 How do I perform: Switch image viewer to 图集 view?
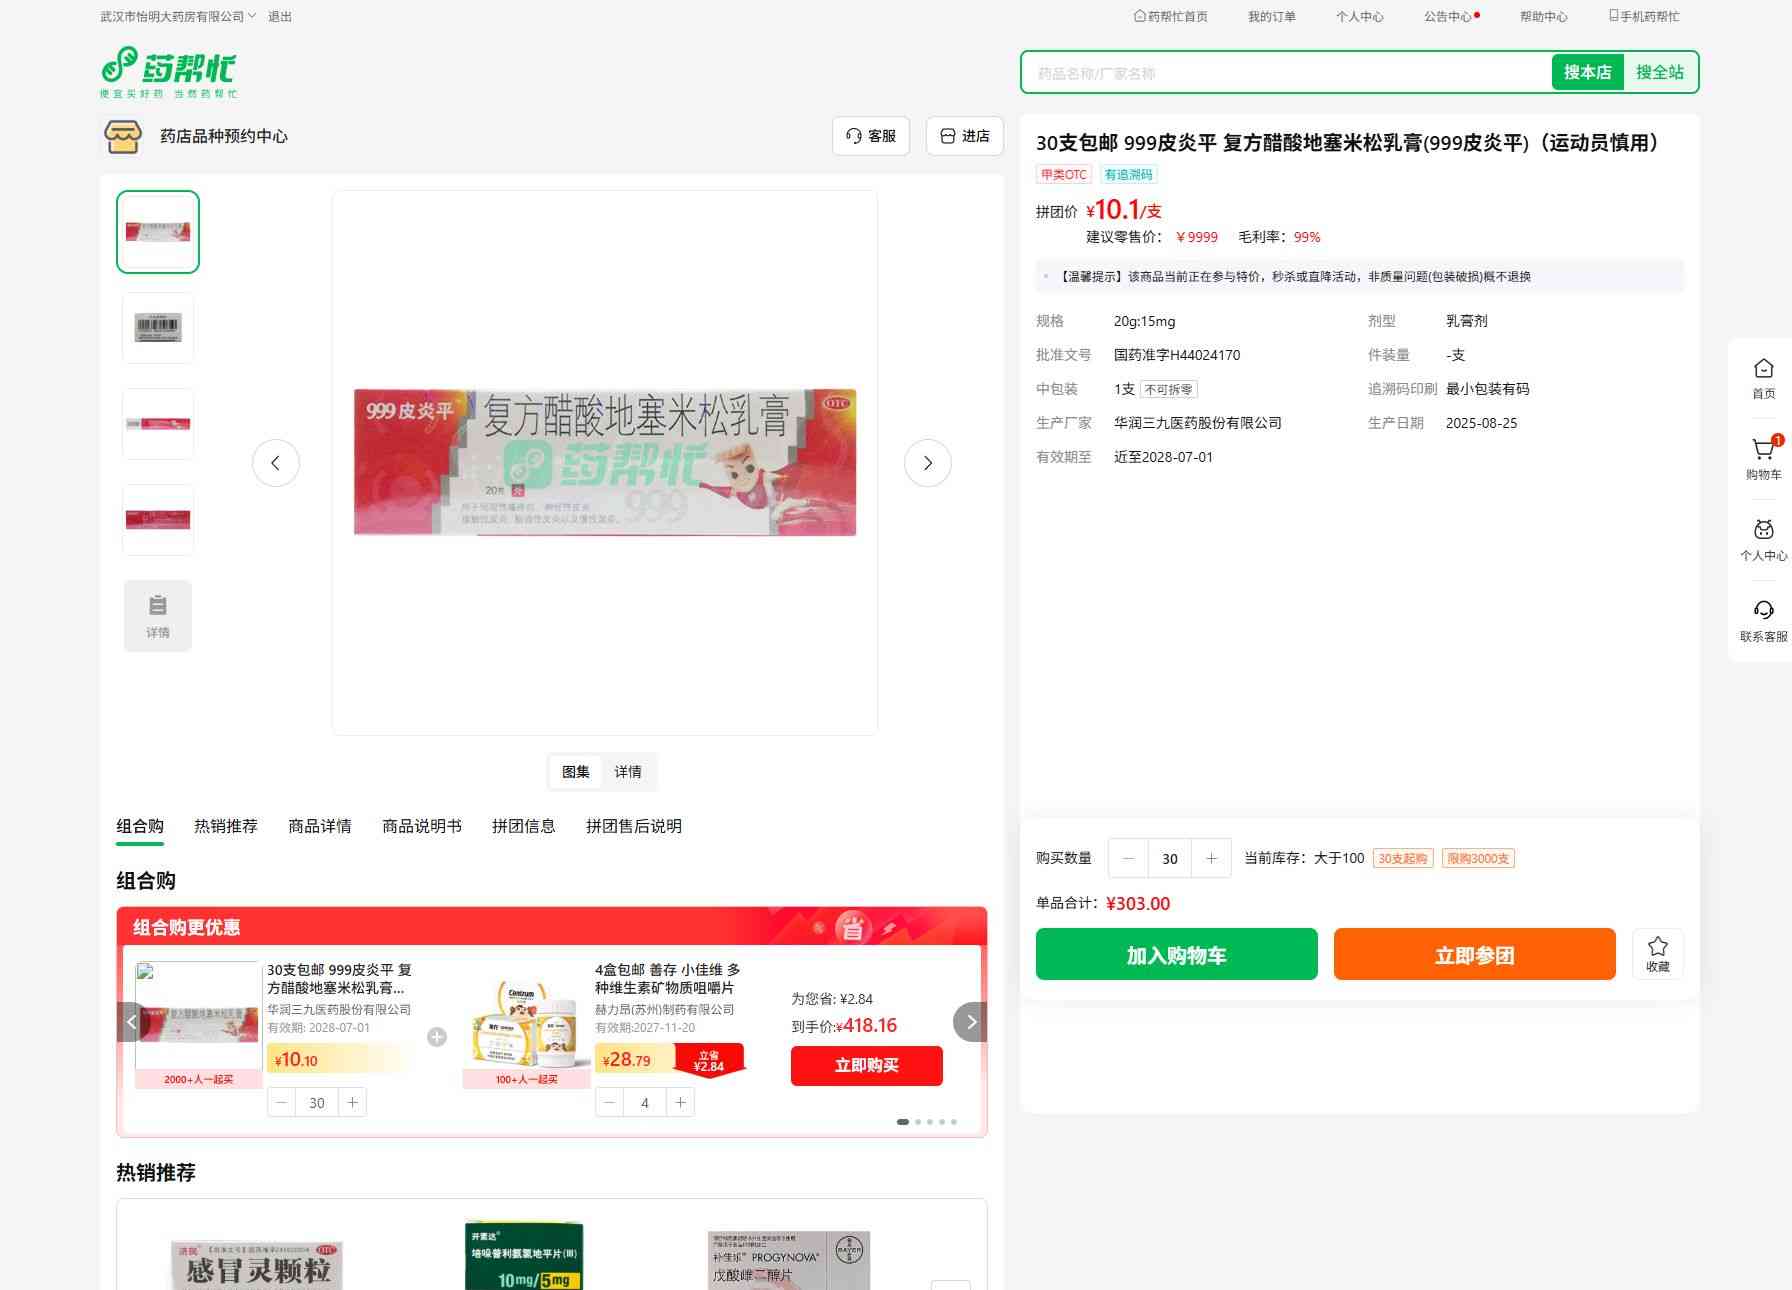(575, 772)
